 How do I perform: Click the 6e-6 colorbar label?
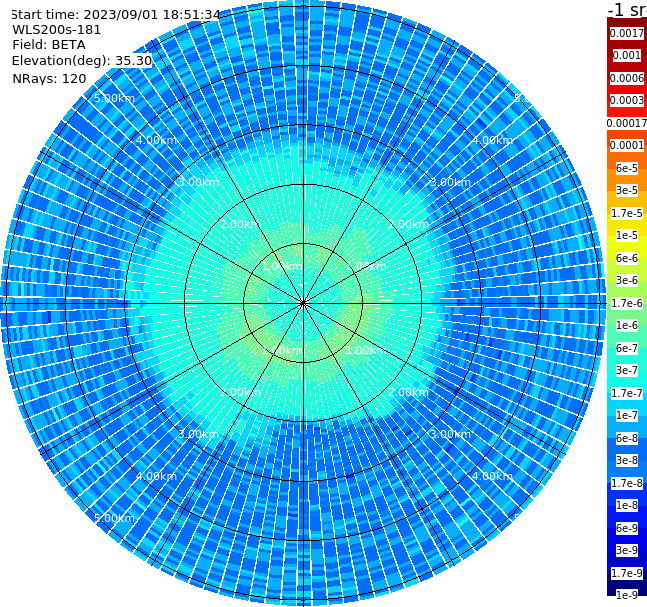point(627,258)
